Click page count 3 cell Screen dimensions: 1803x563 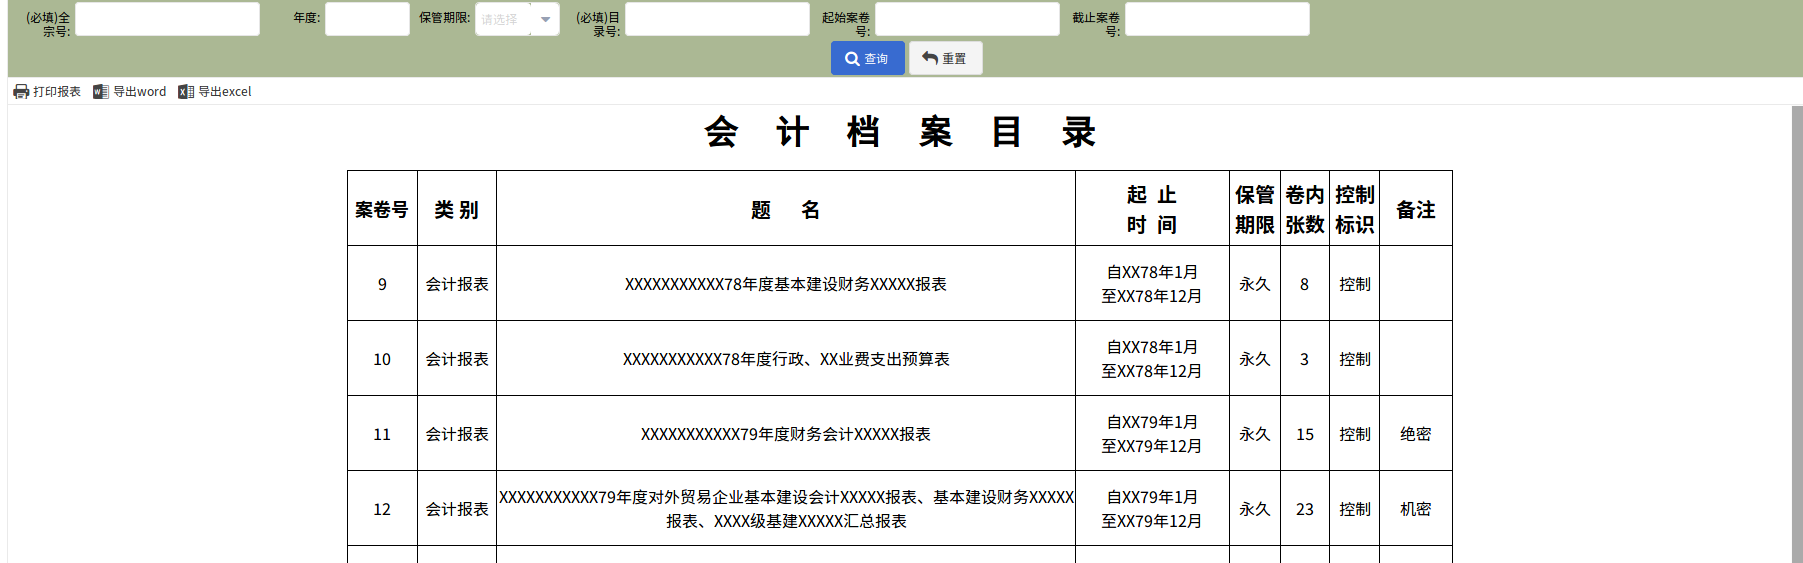pyautogui.click(x=1305, y=359)
